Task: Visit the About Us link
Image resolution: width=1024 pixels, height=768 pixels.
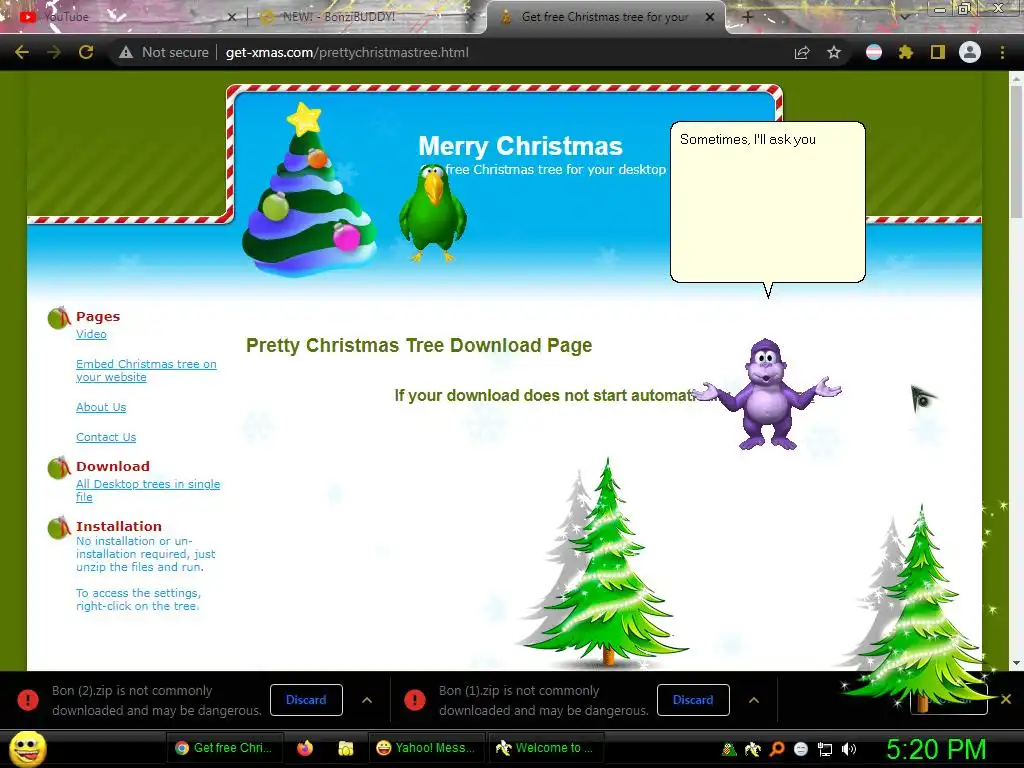Action: [x=101, y=407]
